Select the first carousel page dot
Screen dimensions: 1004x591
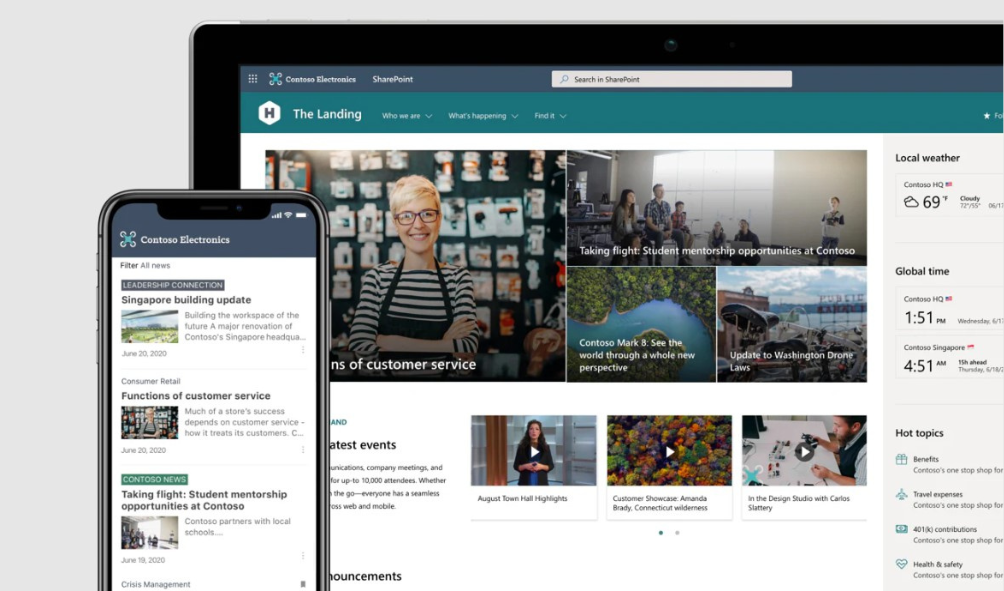[661, 533]
